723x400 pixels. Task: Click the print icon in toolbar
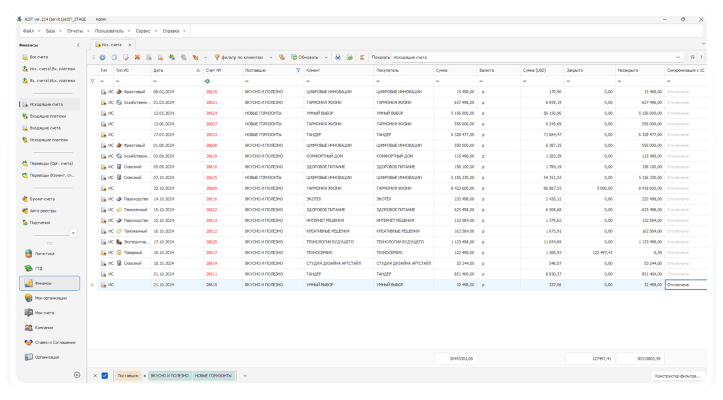point(338,57)
